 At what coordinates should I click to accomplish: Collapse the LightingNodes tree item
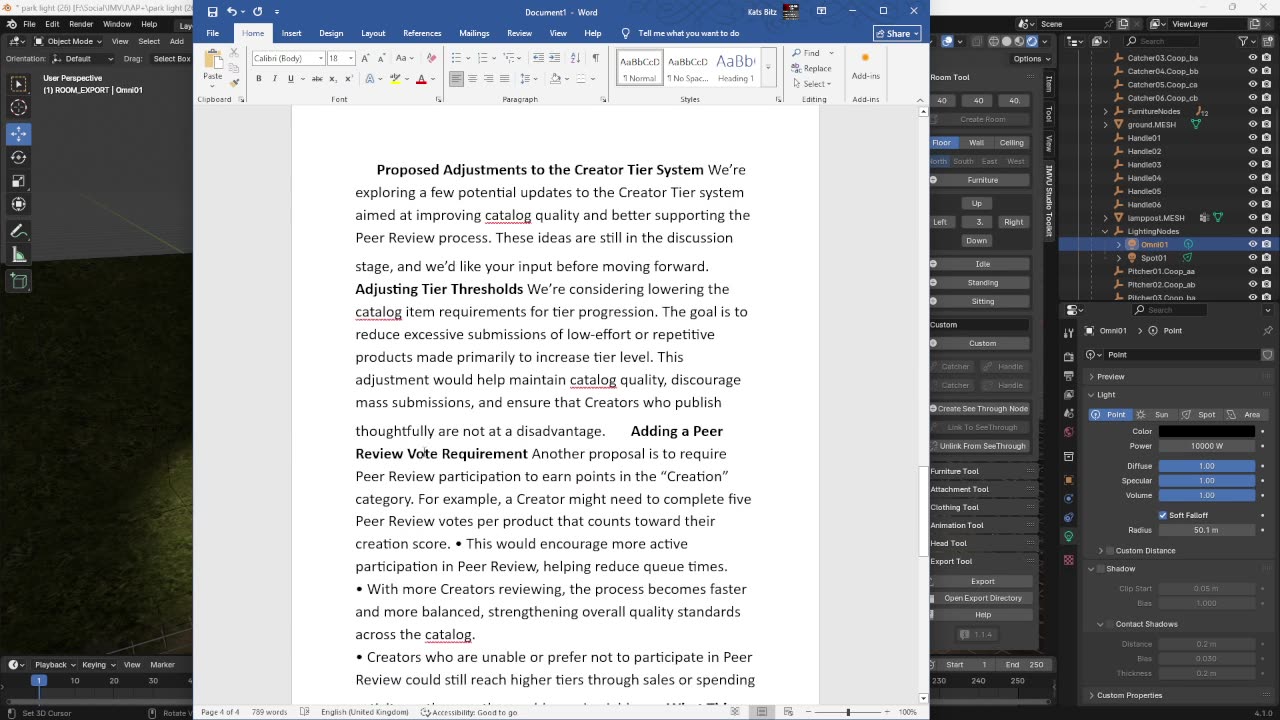point(1106,231)
